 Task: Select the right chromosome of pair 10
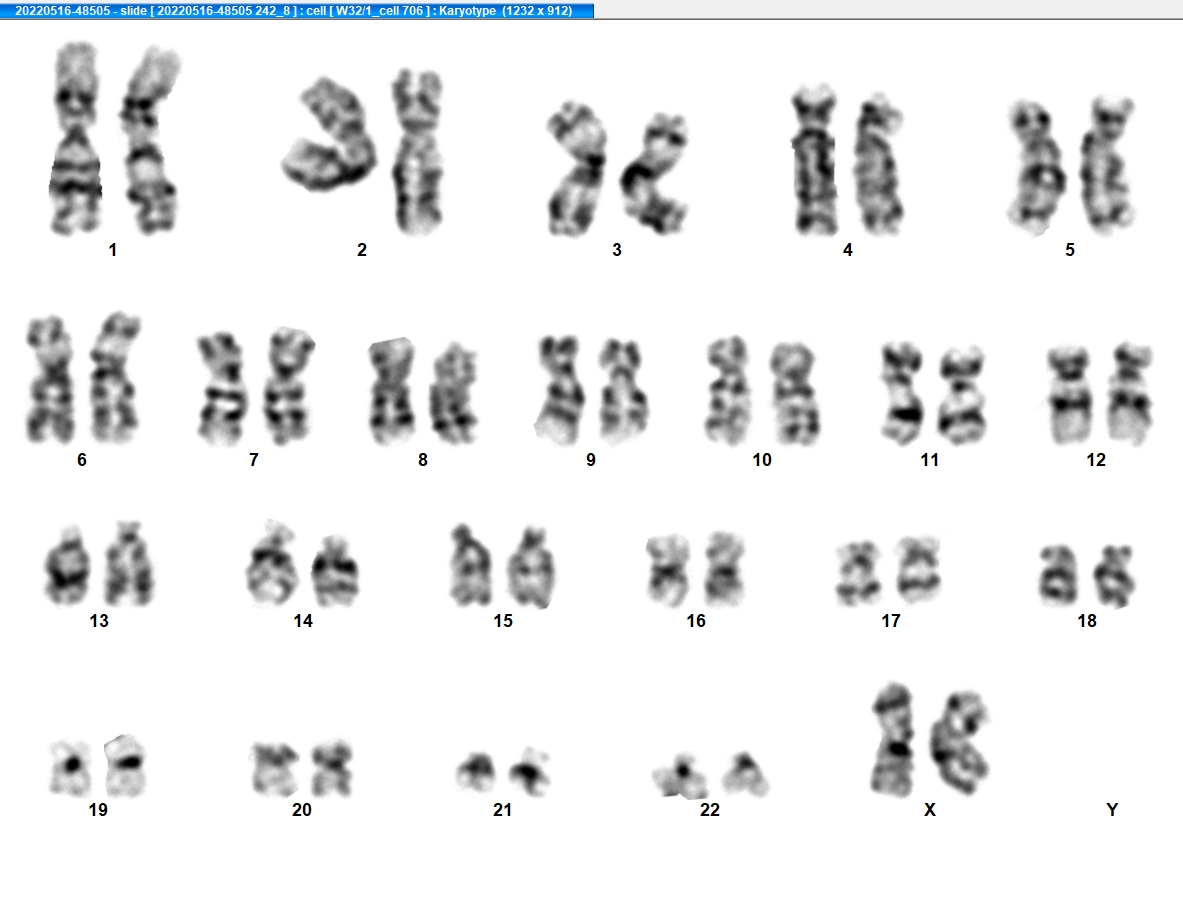(x=794, y=393)
